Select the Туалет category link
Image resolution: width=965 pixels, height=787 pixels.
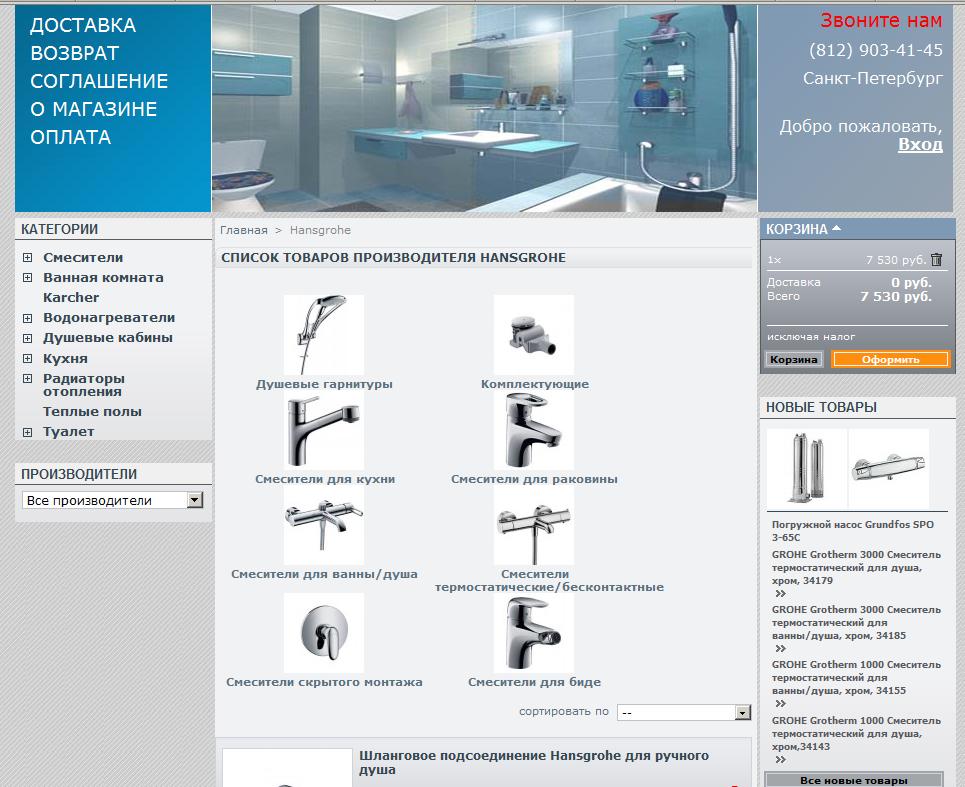coord(68,432)
